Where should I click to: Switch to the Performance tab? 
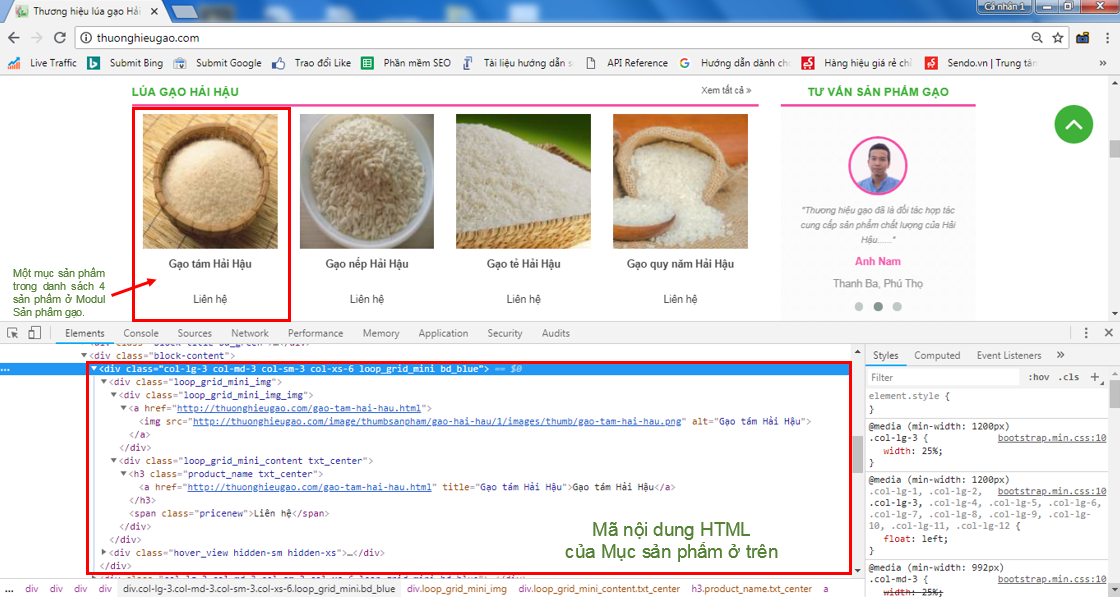[x=316, y=333]
